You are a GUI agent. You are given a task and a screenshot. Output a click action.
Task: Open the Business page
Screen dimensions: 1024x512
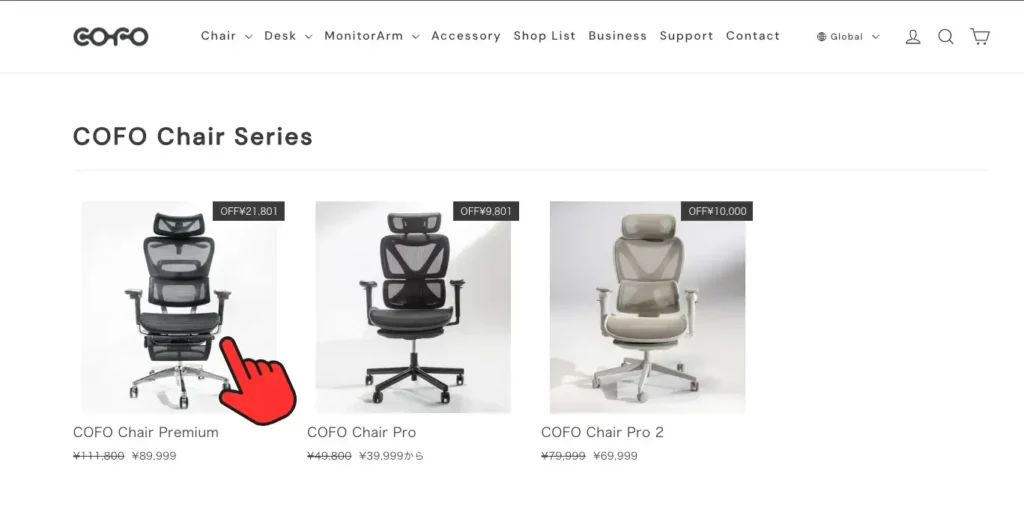(x=617, y=36)
